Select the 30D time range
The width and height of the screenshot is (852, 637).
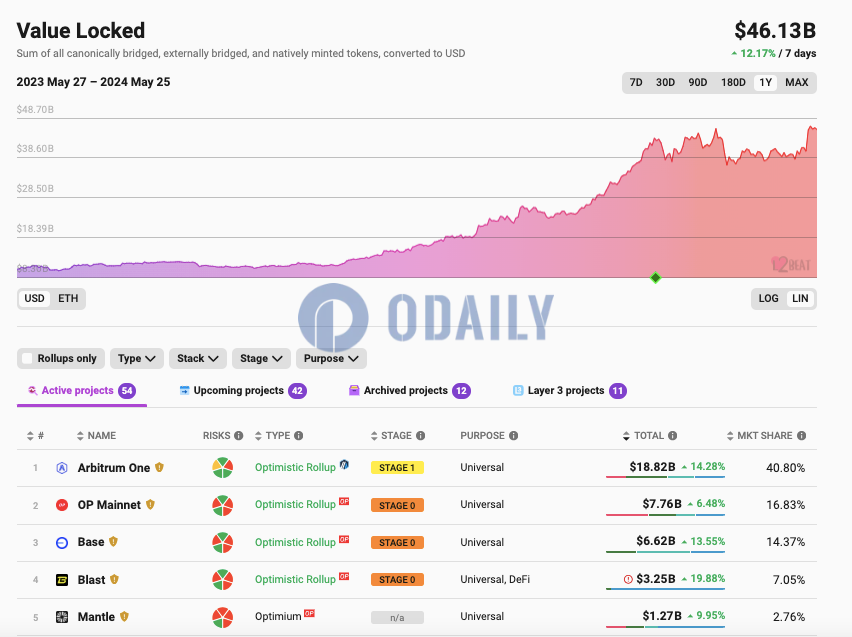pyautogui.click(x=665, y=83)
